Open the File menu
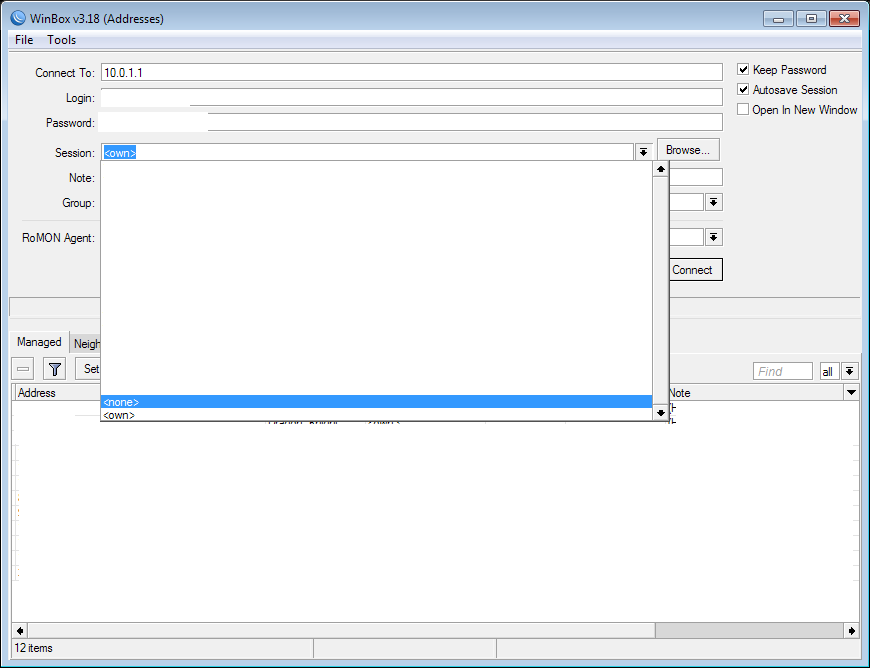Image resolution: width=870 pixels, height=668 pixels. point(24,40)
